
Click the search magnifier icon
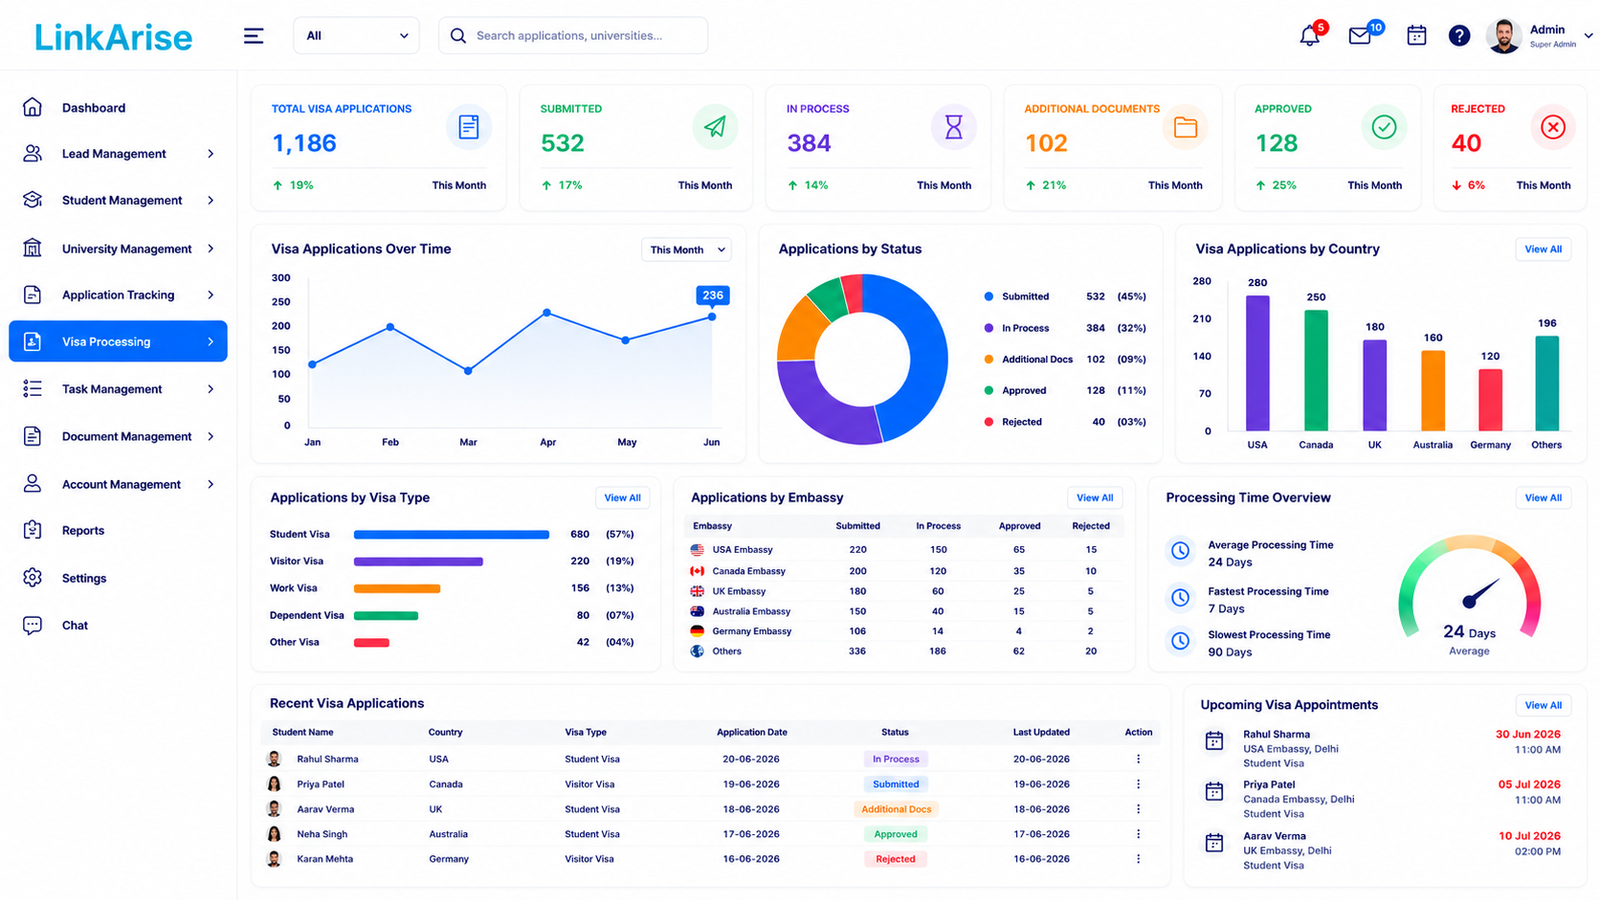(458, 36)
